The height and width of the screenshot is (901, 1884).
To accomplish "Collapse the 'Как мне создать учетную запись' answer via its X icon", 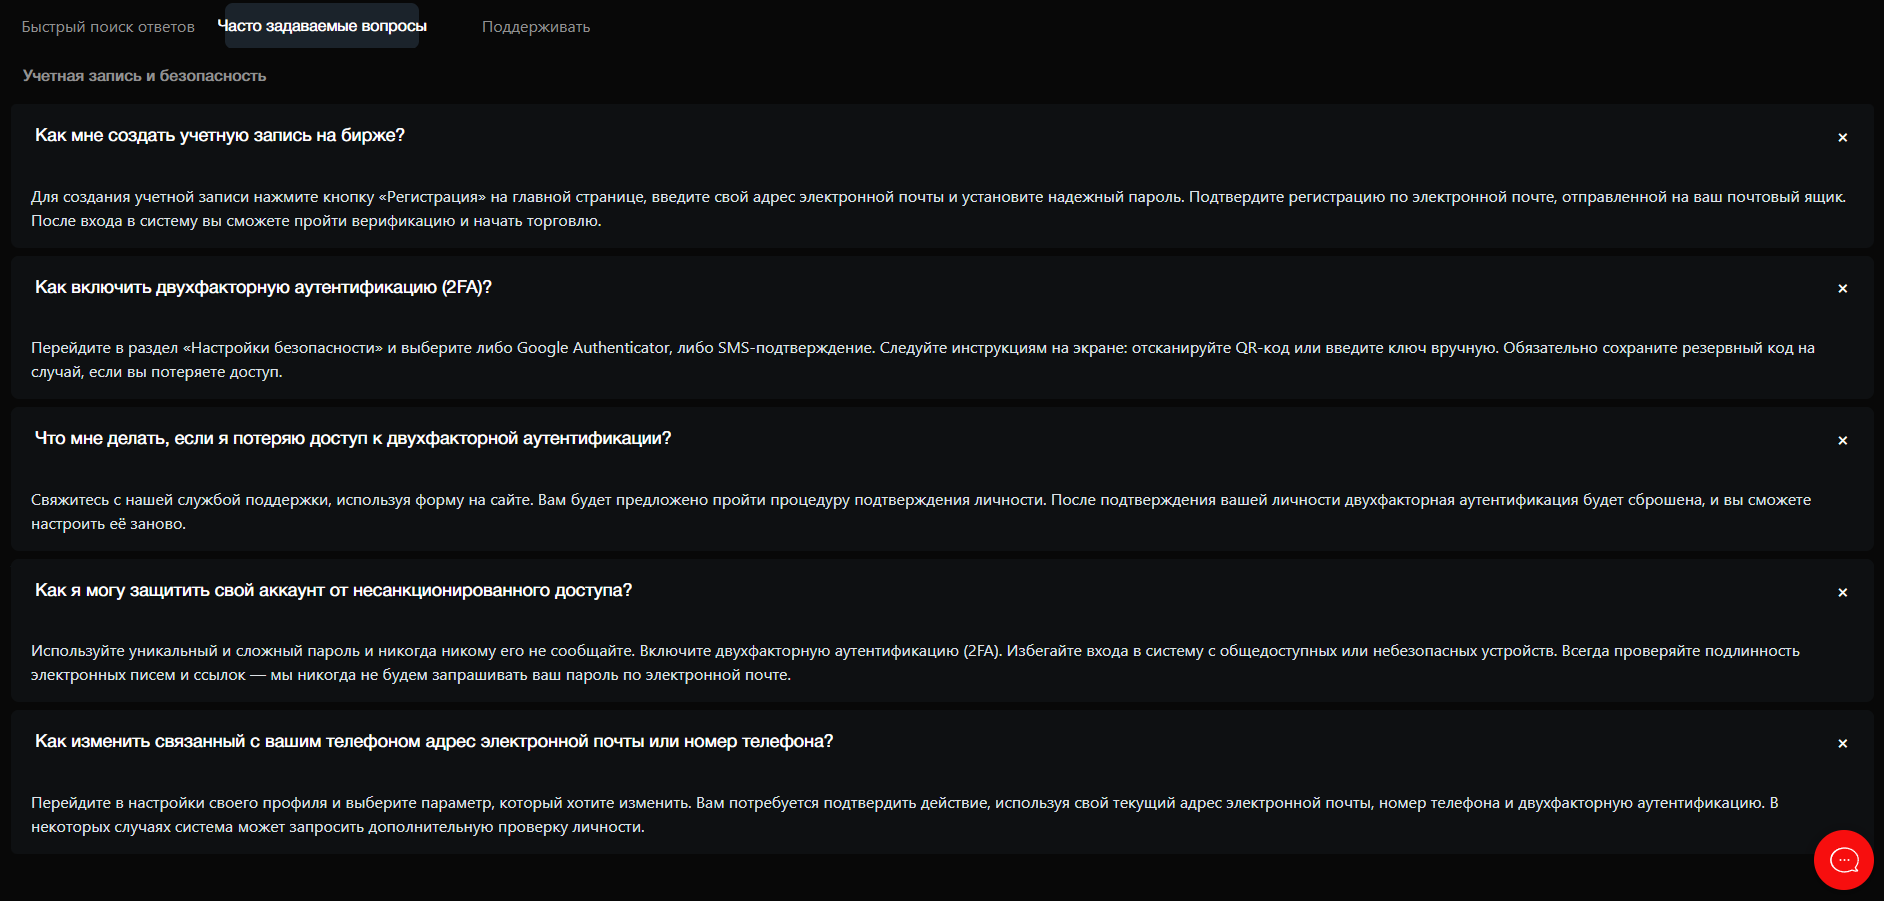I will [1842, 137].
